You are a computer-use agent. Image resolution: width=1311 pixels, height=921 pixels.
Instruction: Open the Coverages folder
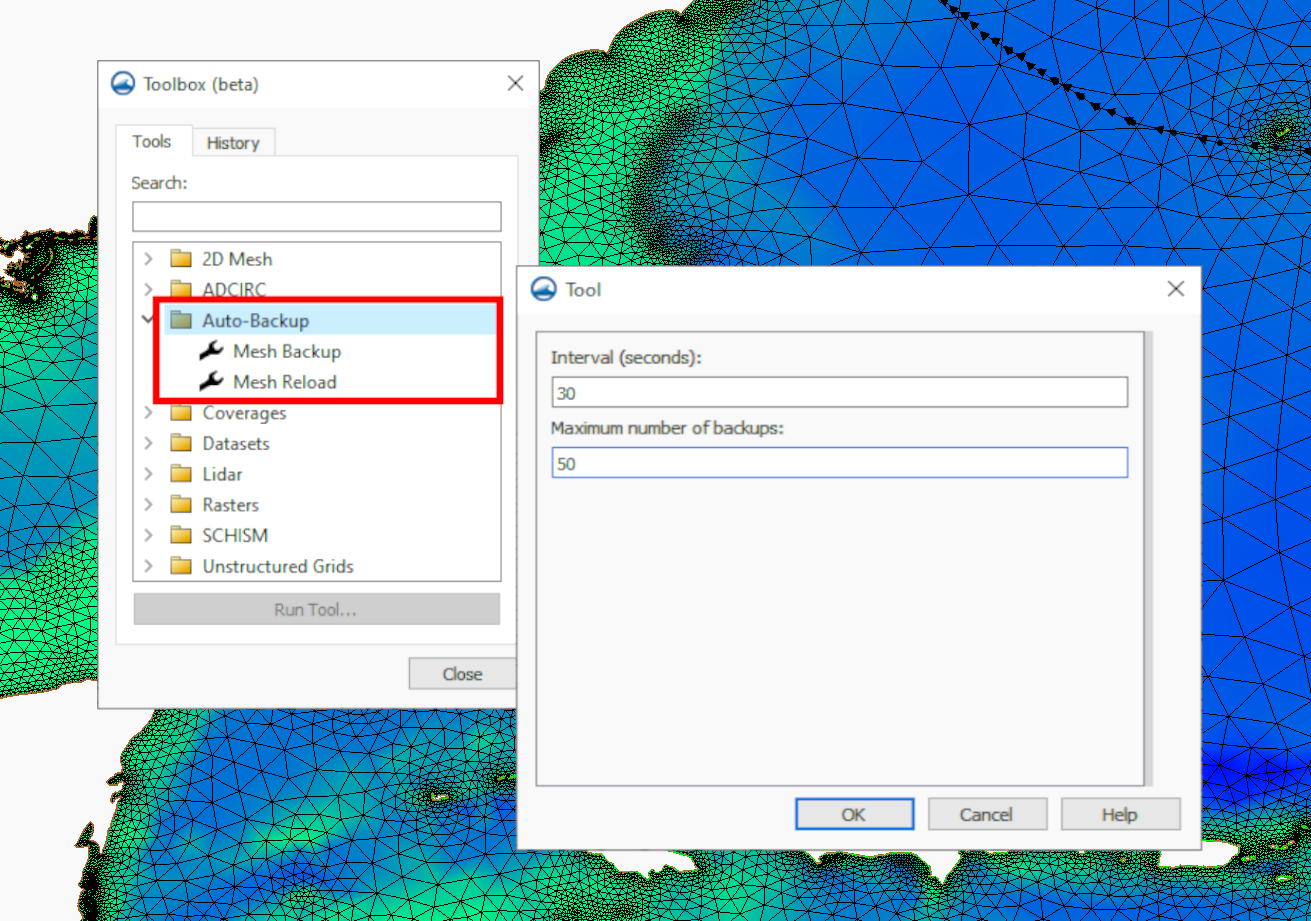(x=244, y=412)
